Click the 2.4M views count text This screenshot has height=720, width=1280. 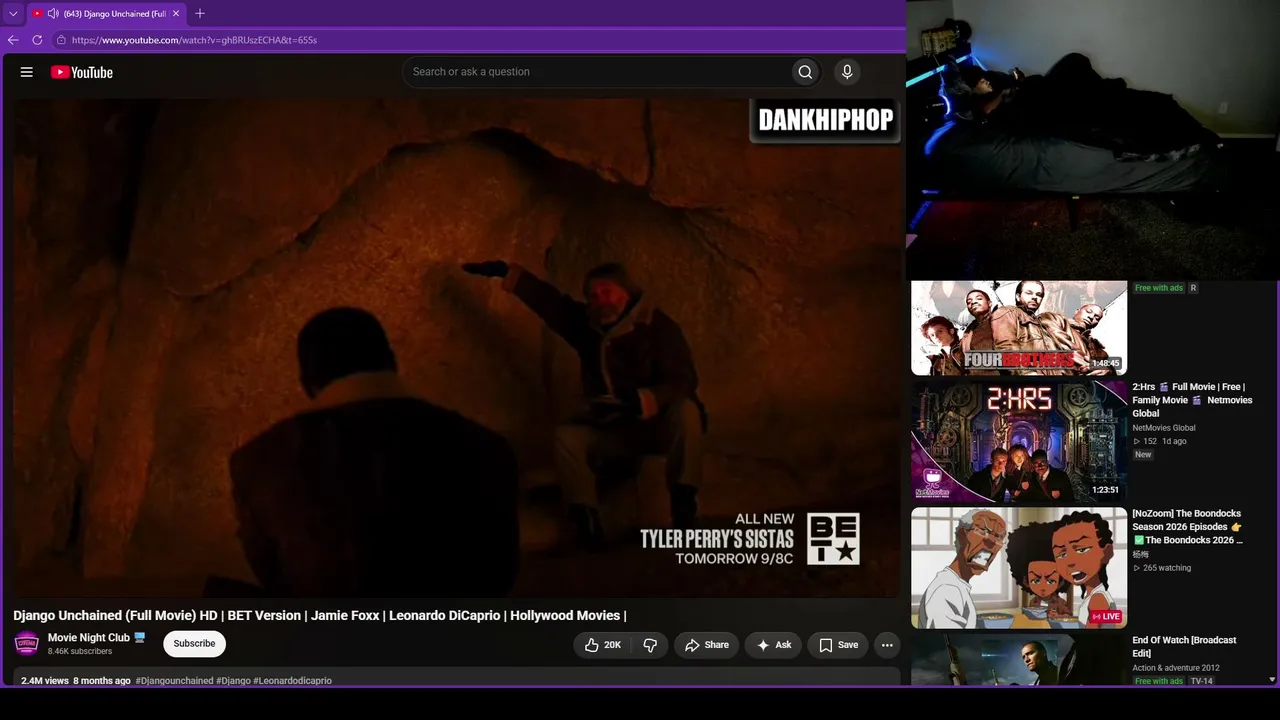45,681
